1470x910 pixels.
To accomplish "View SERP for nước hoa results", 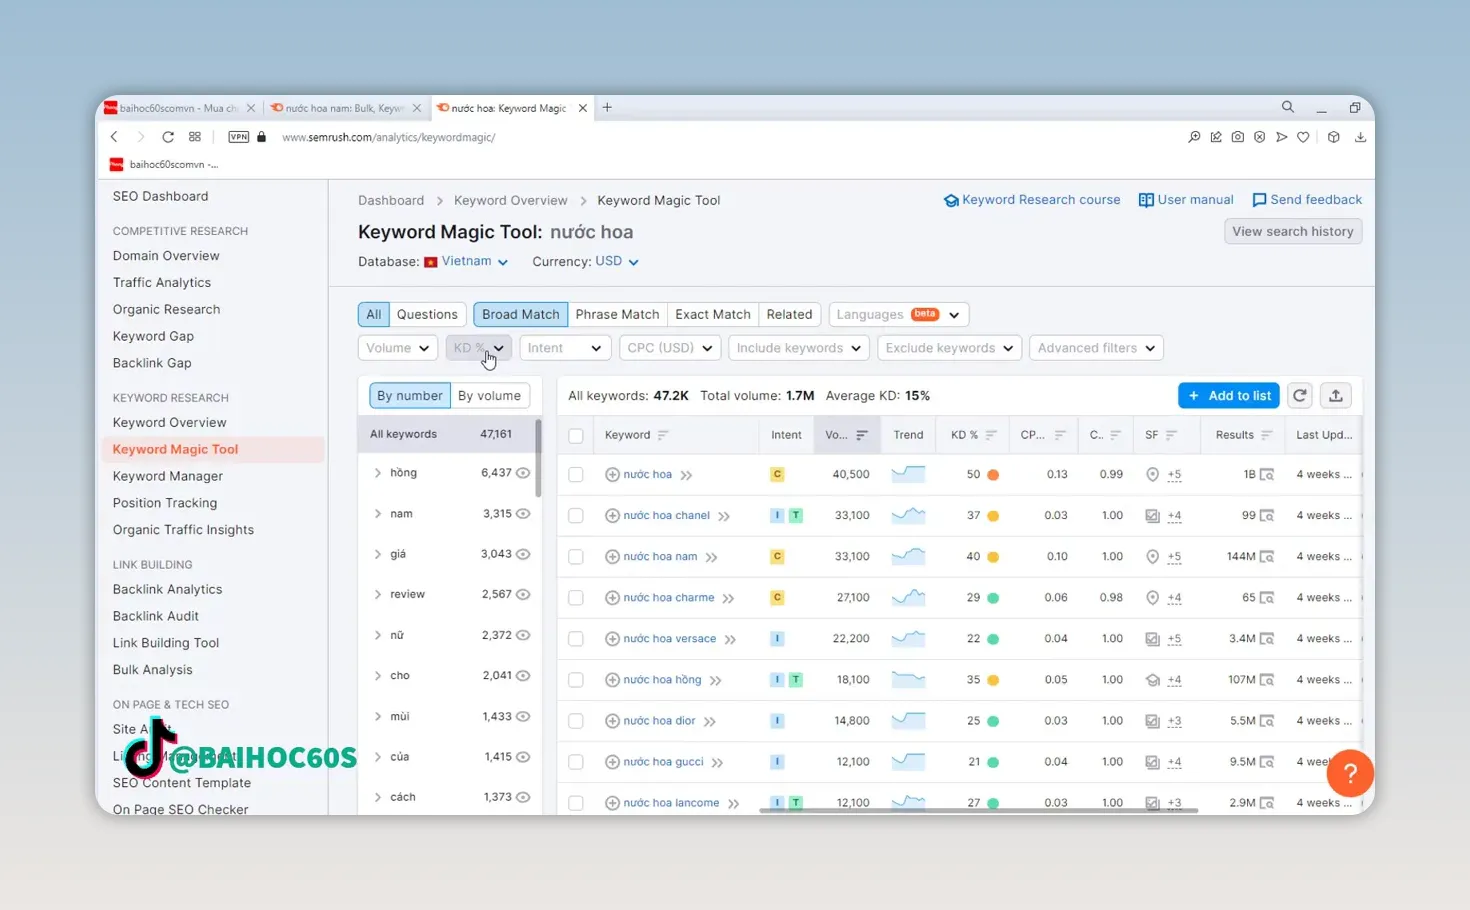I will tap(1267, 474).
